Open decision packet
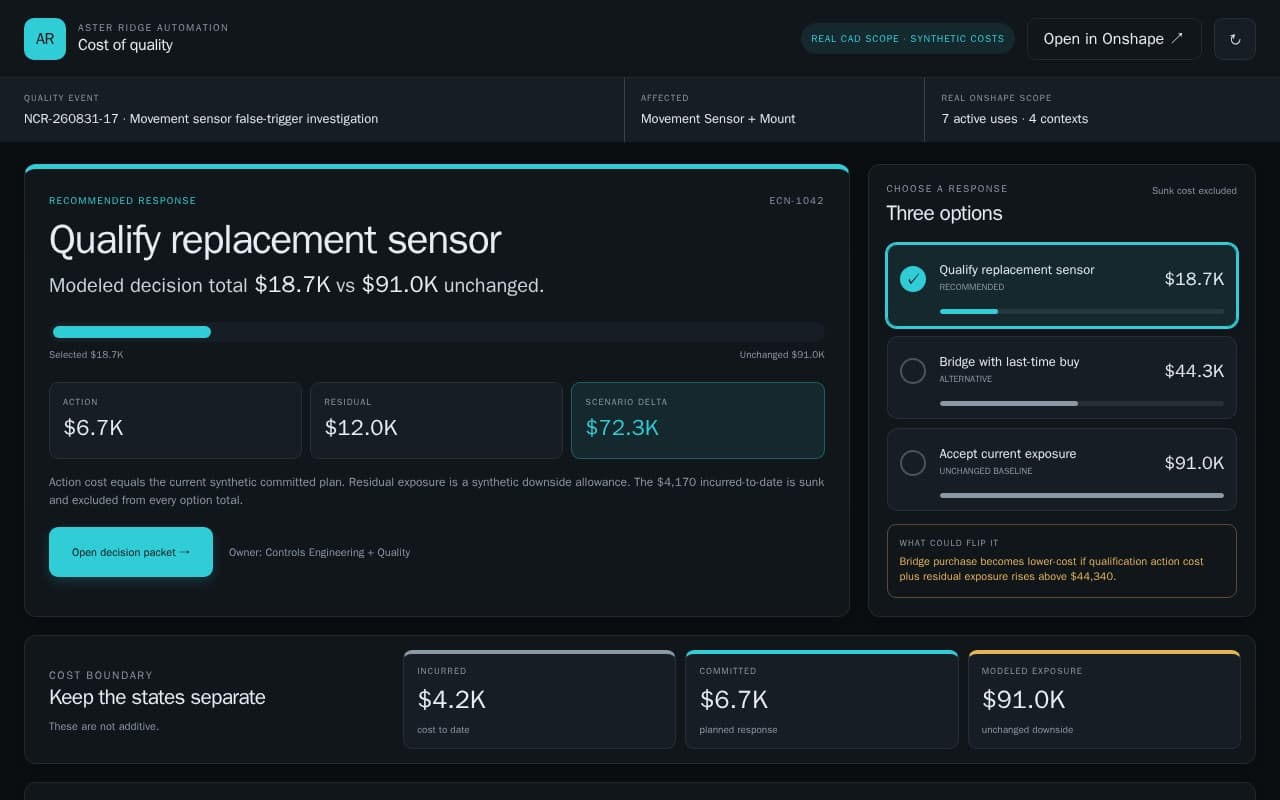Viewport: 1280px width, 800px height. (x=131, y=552)
